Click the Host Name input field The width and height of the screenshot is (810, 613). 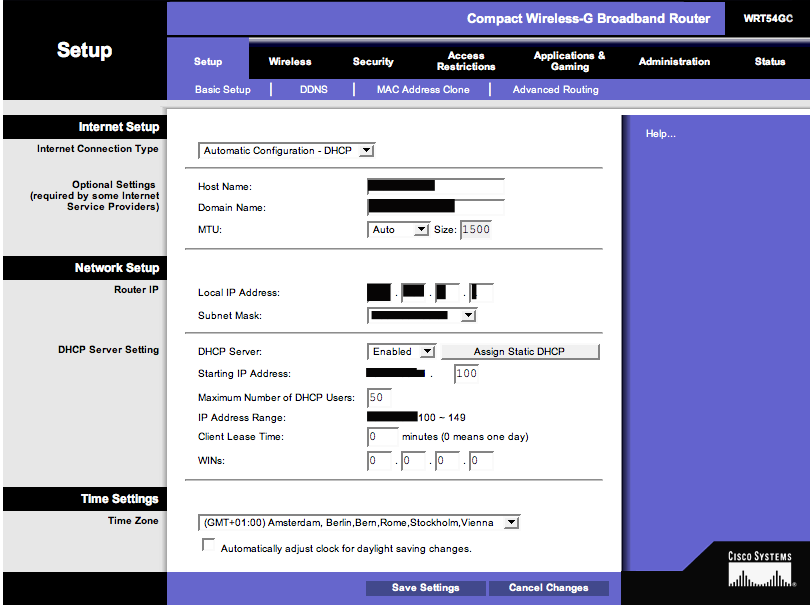point(435,186)
